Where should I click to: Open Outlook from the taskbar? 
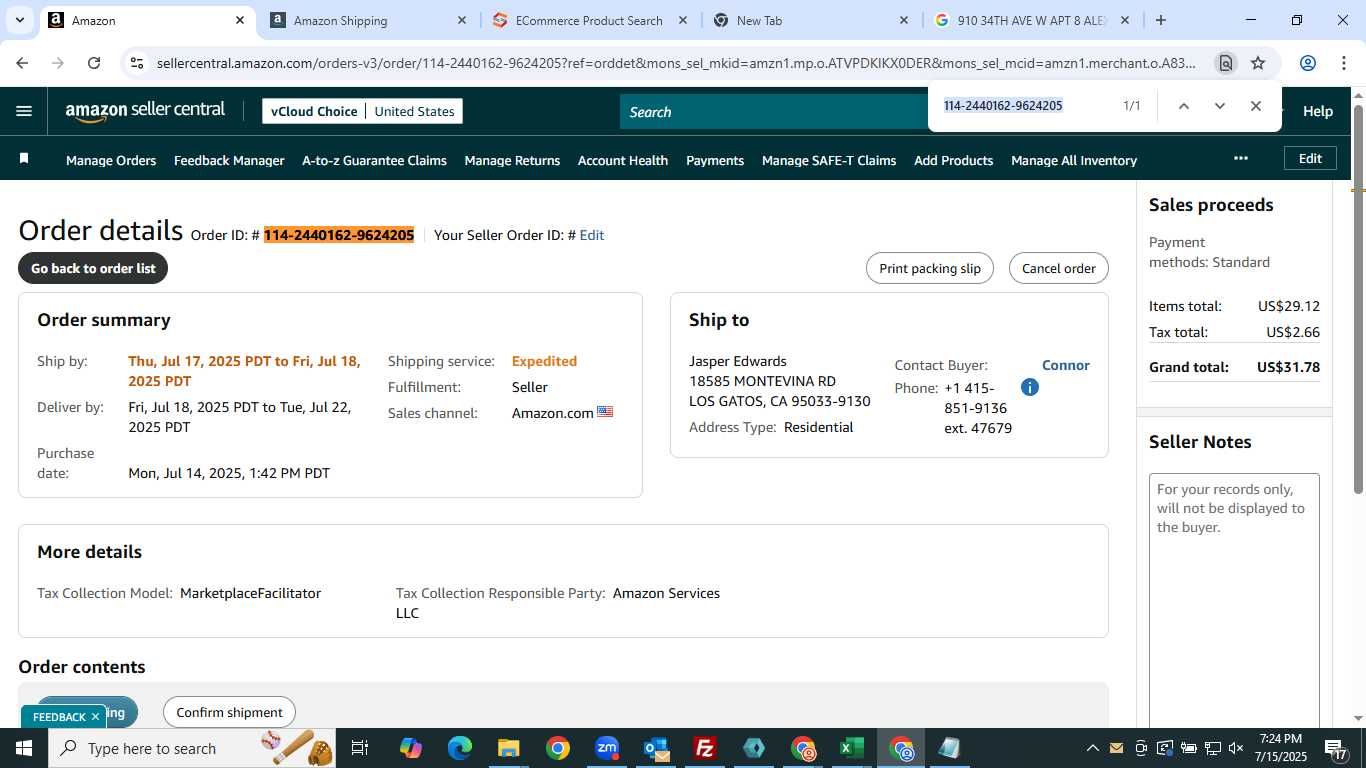656,748
